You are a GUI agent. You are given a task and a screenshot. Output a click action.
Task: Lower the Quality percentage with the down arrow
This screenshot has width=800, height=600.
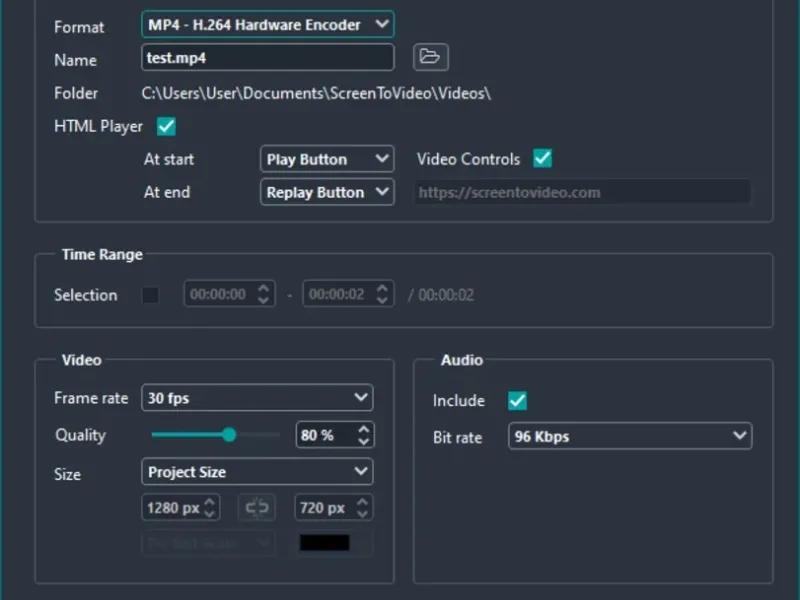363,441
